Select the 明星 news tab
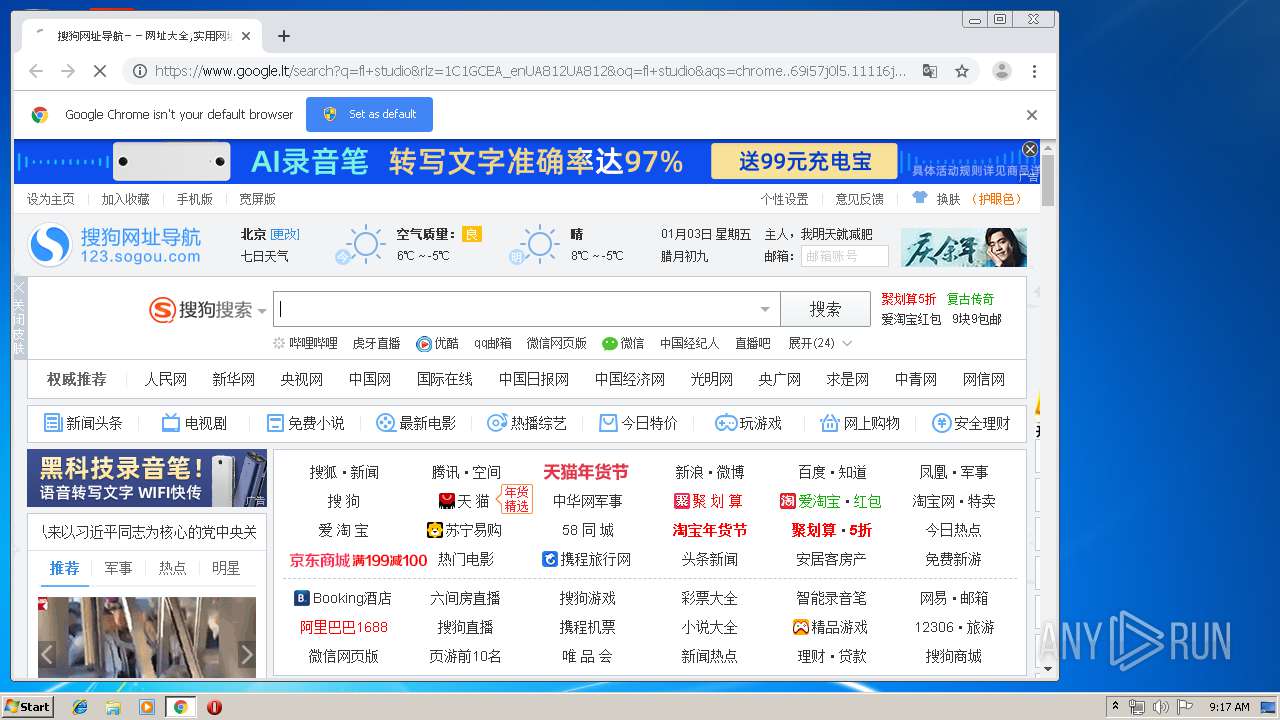The height and width of the screenshot is (720, 1280). coord(226,568)
